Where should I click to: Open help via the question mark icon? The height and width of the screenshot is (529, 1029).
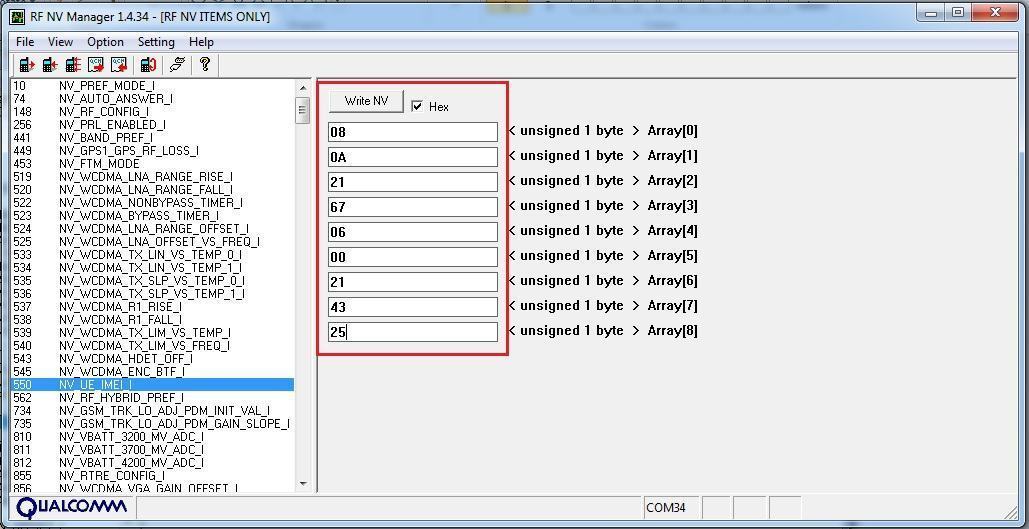[x=205, y=65]
